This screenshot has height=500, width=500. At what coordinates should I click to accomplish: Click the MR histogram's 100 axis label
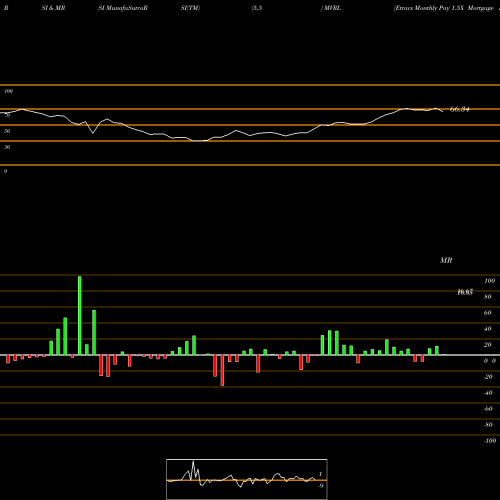pyautogui.click(x=490, y=281)
